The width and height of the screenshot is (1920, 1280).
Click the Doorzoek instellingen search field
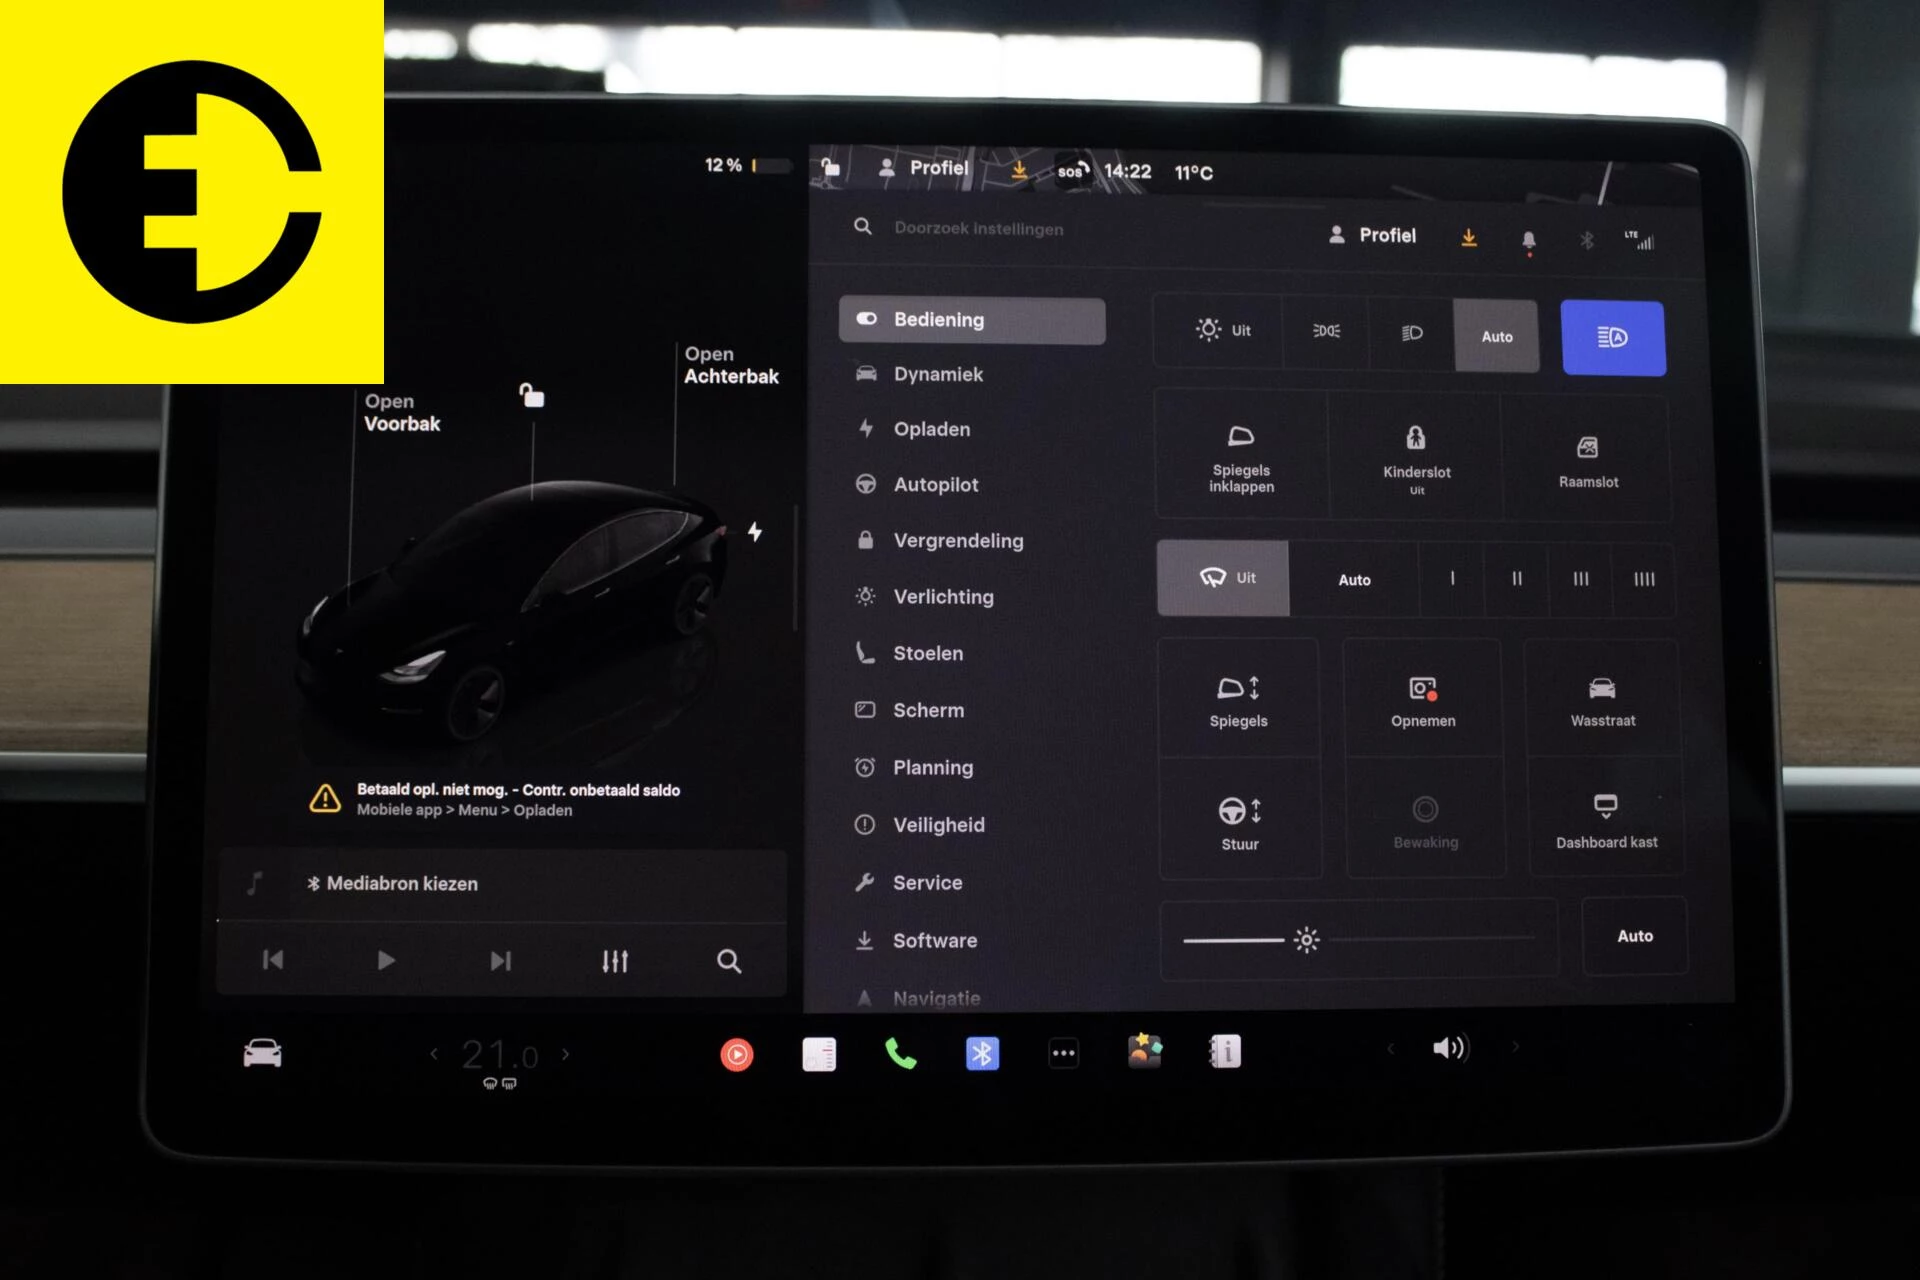[x=978, y=228]
